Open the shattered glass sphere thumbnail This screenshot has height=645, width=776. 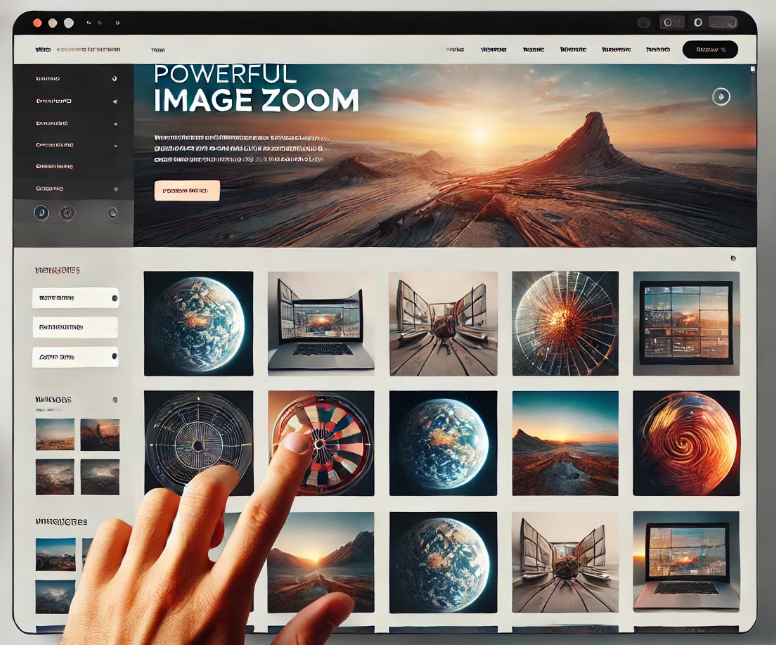(565, 323)
